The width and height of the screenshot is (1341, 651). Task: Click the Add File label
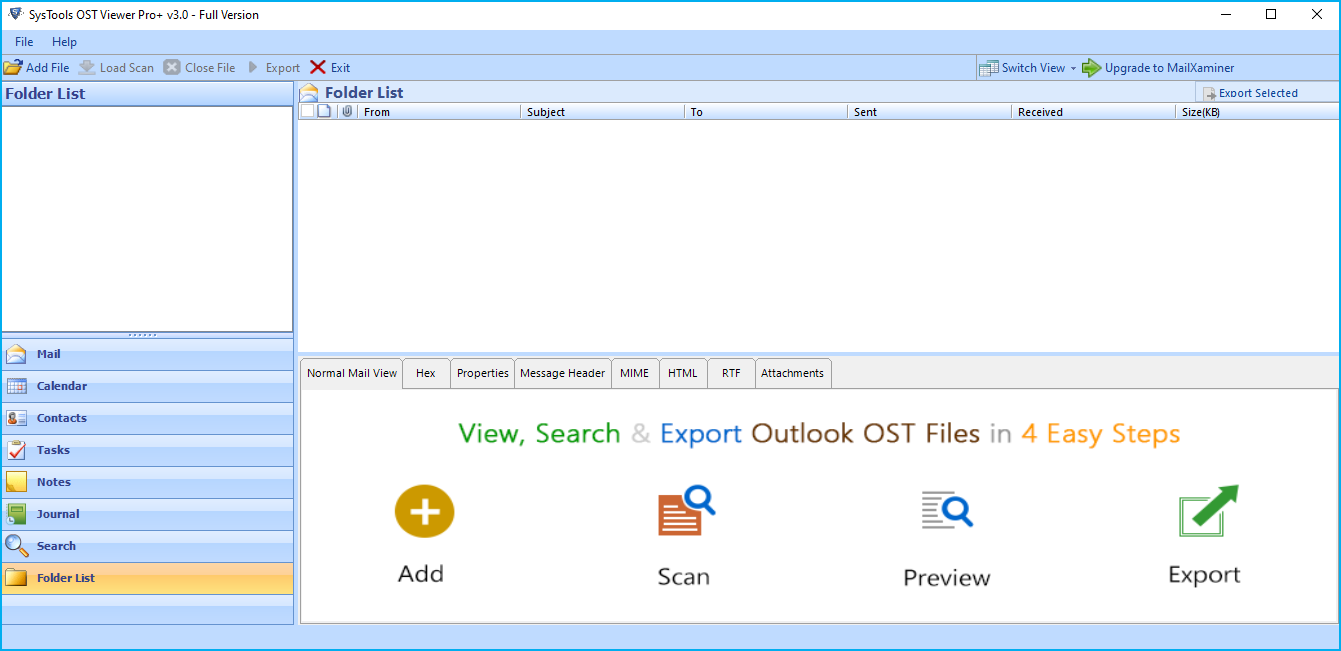[48, 68]
